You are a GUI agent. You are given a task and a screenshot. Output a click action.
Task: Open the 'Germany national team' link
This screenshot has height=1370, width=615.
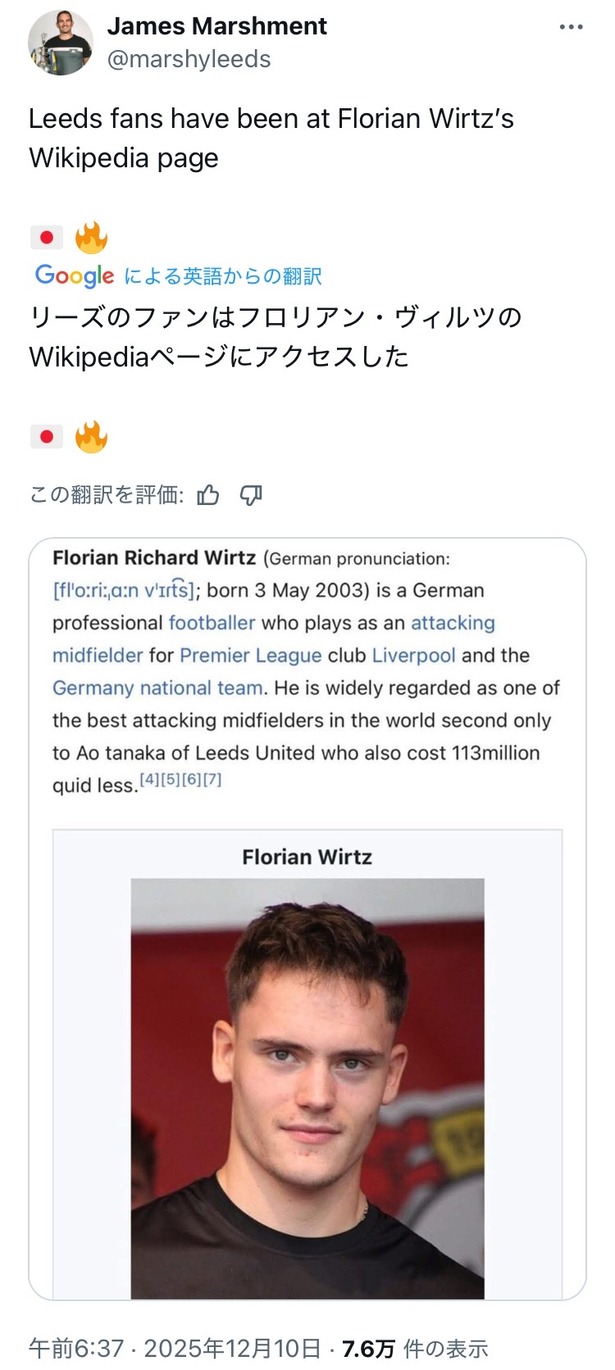tap(158, 688)
